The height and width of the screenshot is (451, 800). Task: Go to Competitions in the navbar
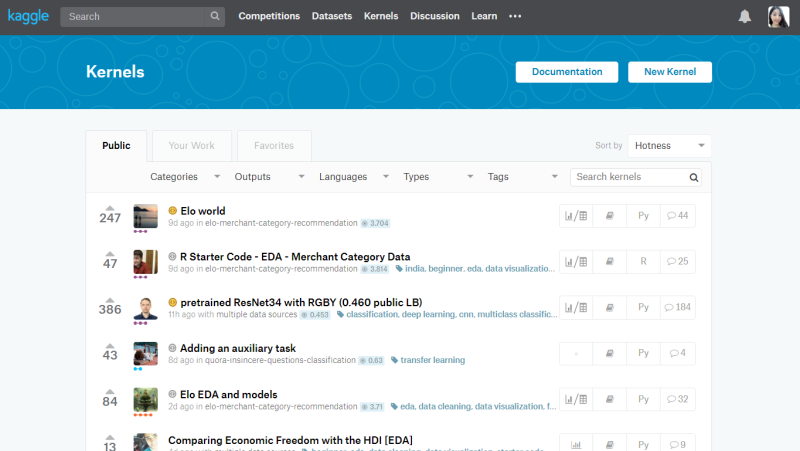click(x=269, y=16)
